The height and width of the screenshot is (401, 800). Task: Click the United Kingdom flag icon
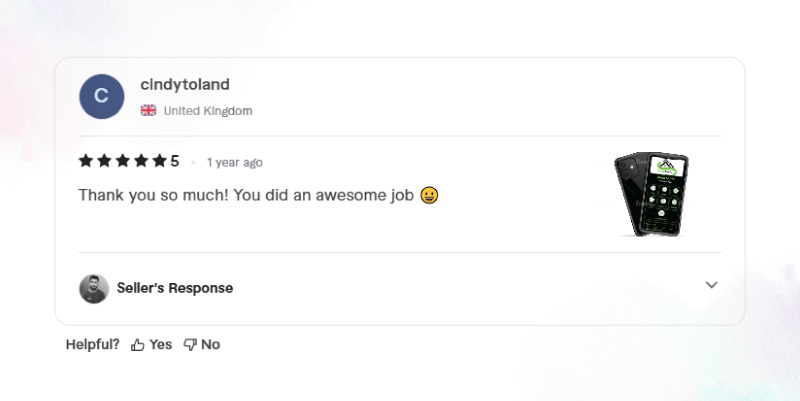[x=148, y=110]
